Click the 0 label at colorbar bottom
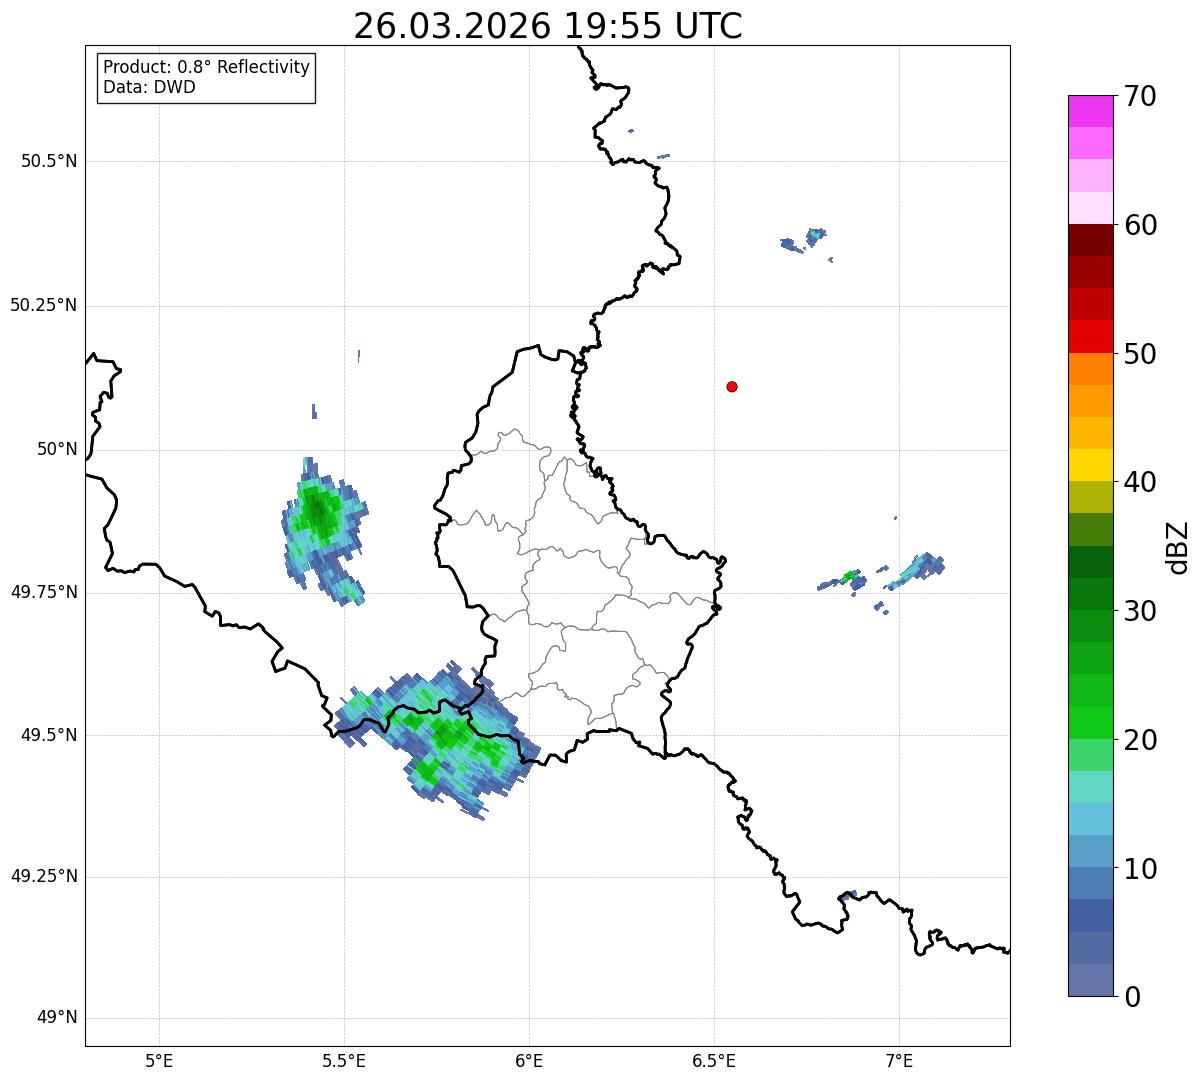Viewport: 1202px width, 1081px height. 1131,996
